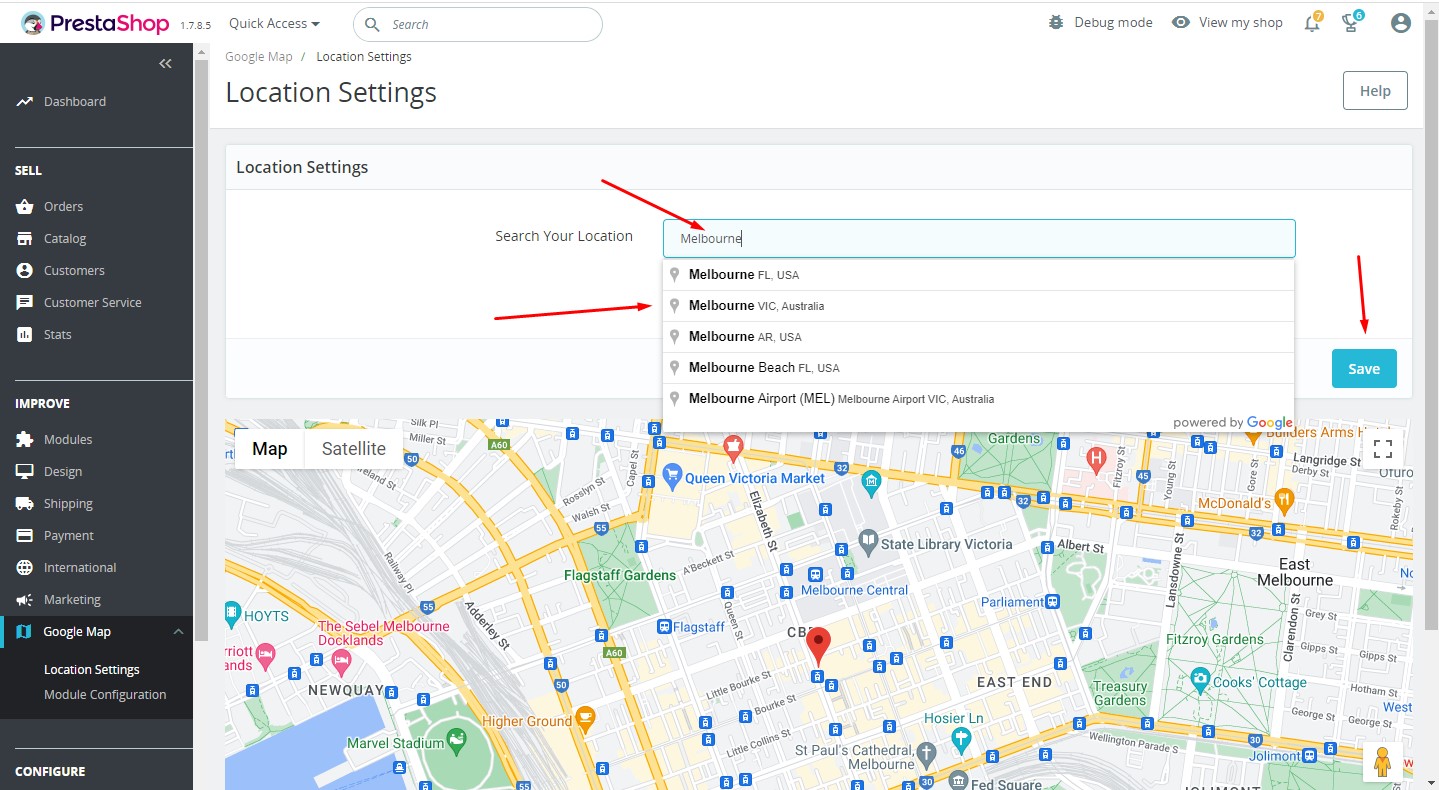Click Hosier Ln map marker

click(x=962, y=740)
